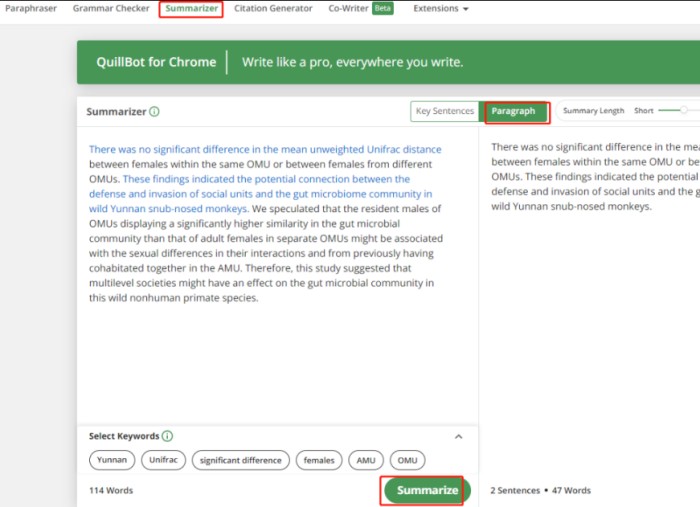Viewport: 700px width, 507px height.
Task: Adjust the Summary Length slider handle
Action: [x=683, y=110]
